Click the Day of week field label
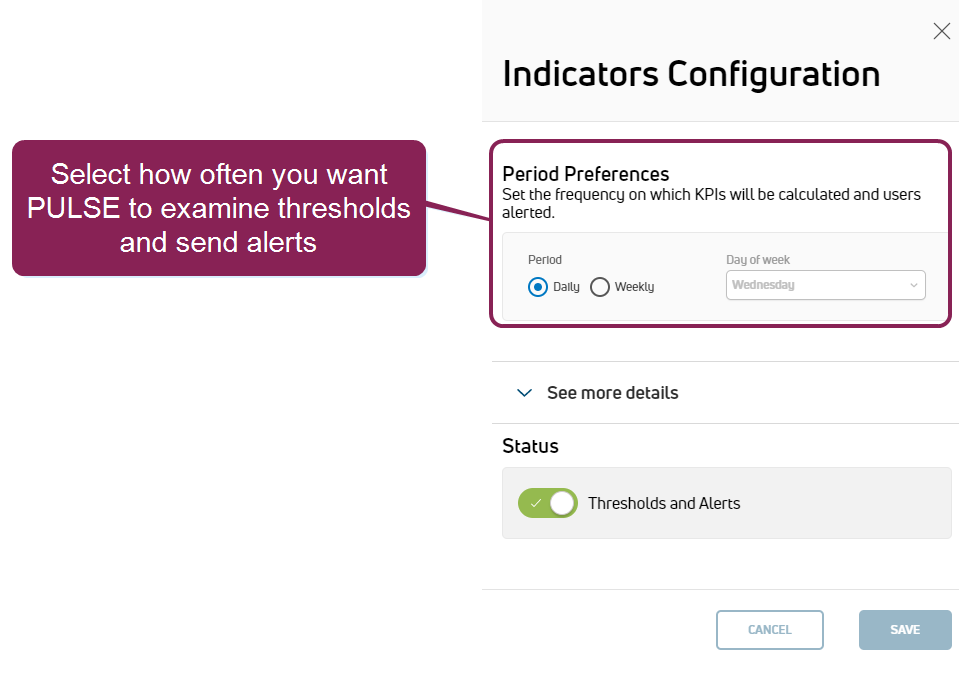This screenshot has width=959, height=673. tap(758, 260)
